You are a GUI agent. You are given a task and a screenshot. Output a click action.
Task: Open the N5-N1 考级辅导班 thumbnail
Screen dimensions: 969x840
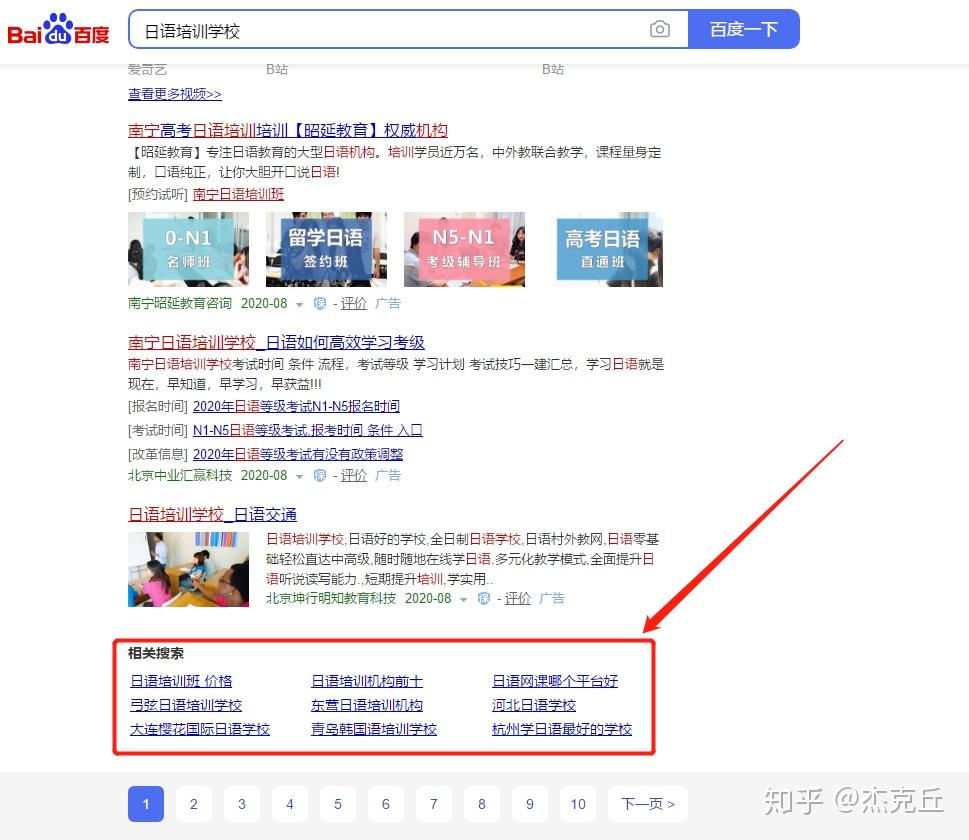coord(464,249)
